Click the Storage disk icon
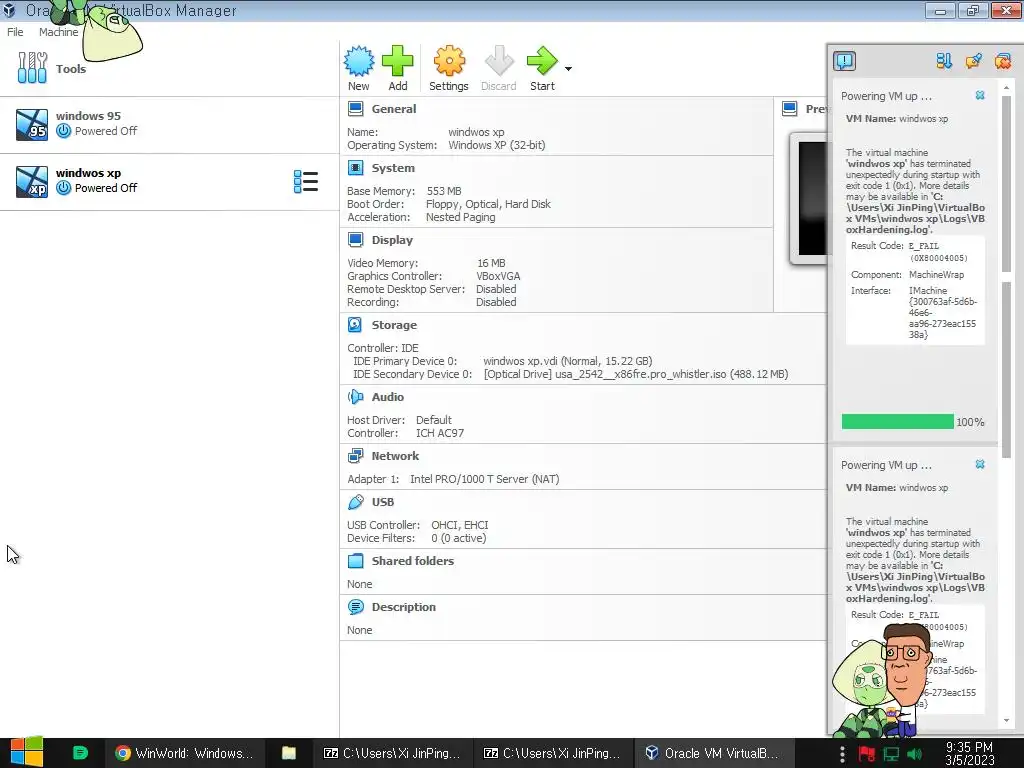 point(355,325)
